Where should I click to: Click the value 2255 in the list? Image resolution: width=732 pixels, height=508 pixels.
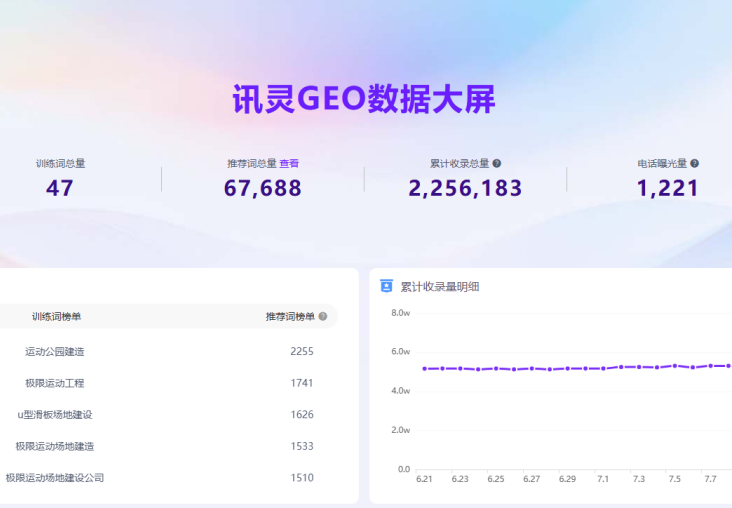pos(302,351)
